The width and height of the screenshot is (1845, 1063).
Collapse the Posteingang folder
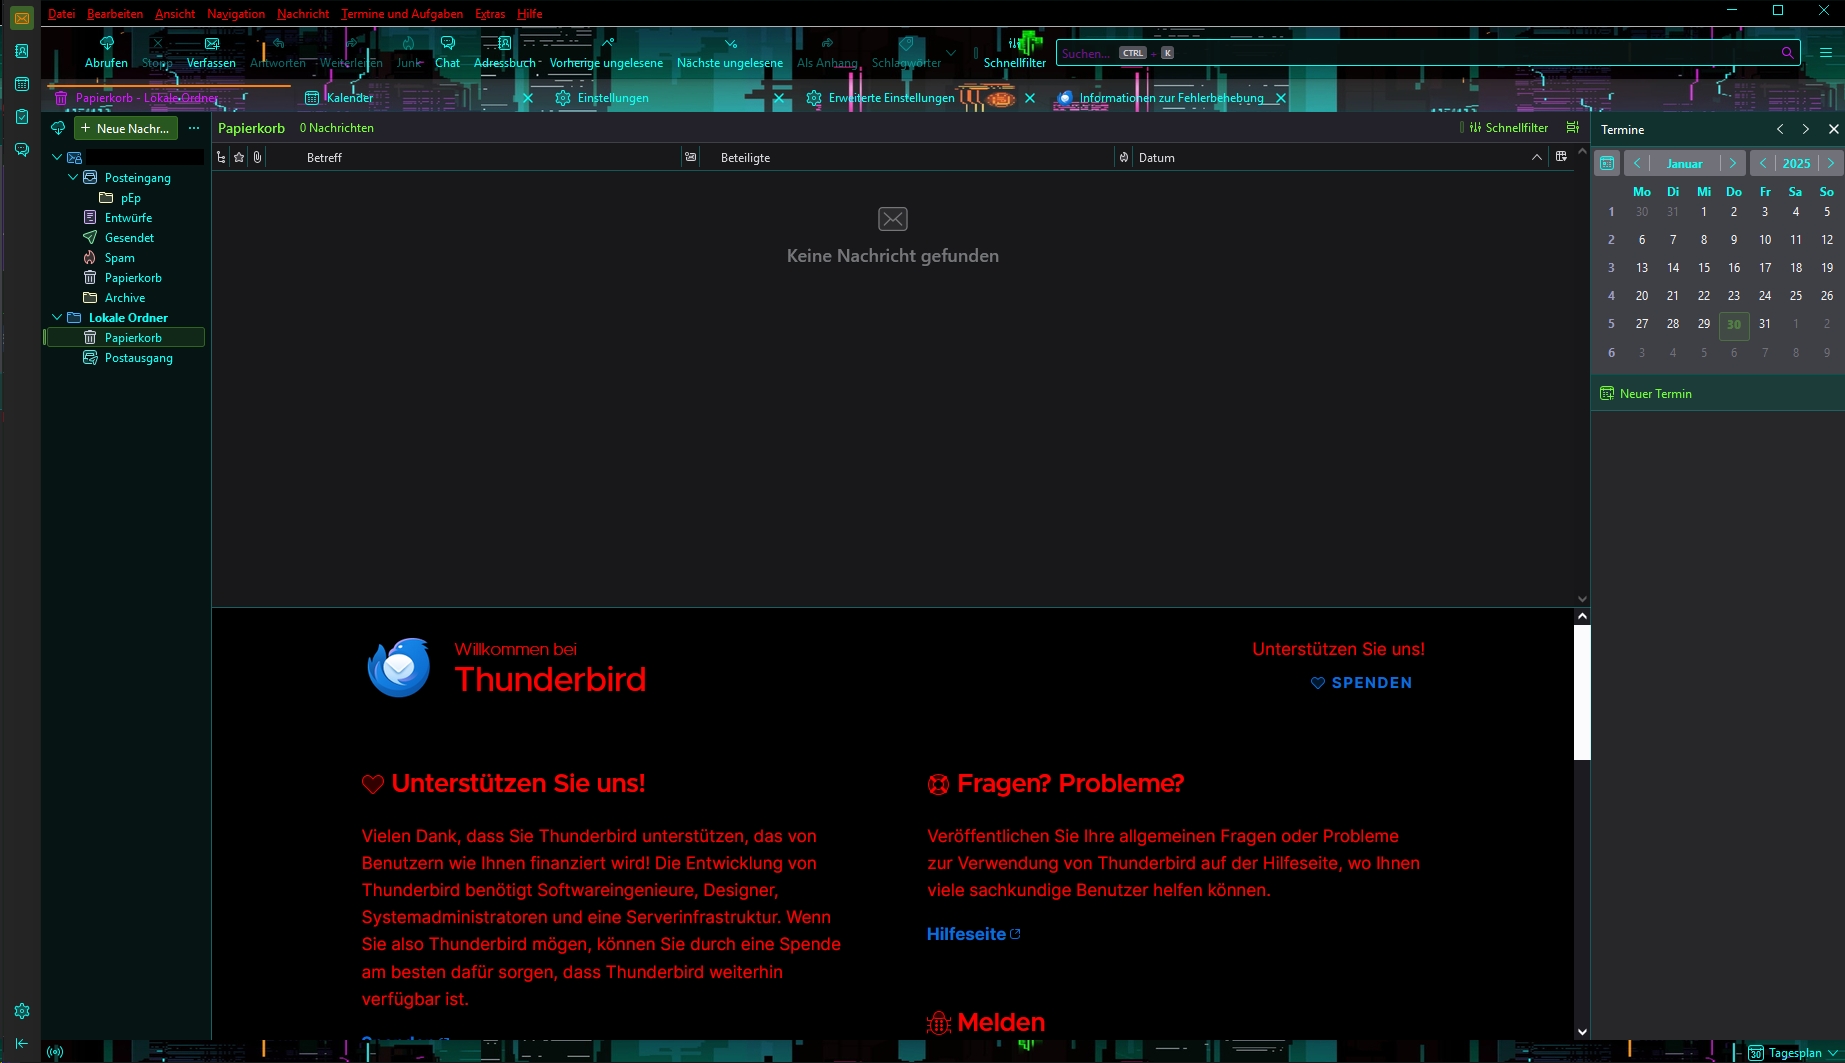point(73,177)
